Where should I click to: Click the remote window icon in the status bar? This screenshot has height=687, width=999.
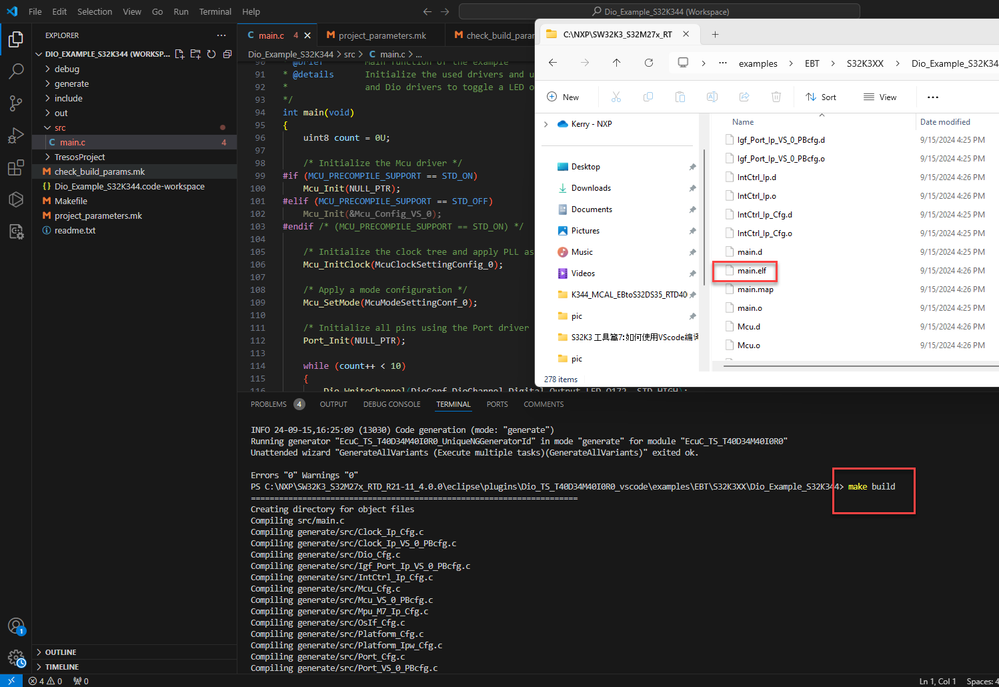(x=11, y=681)
